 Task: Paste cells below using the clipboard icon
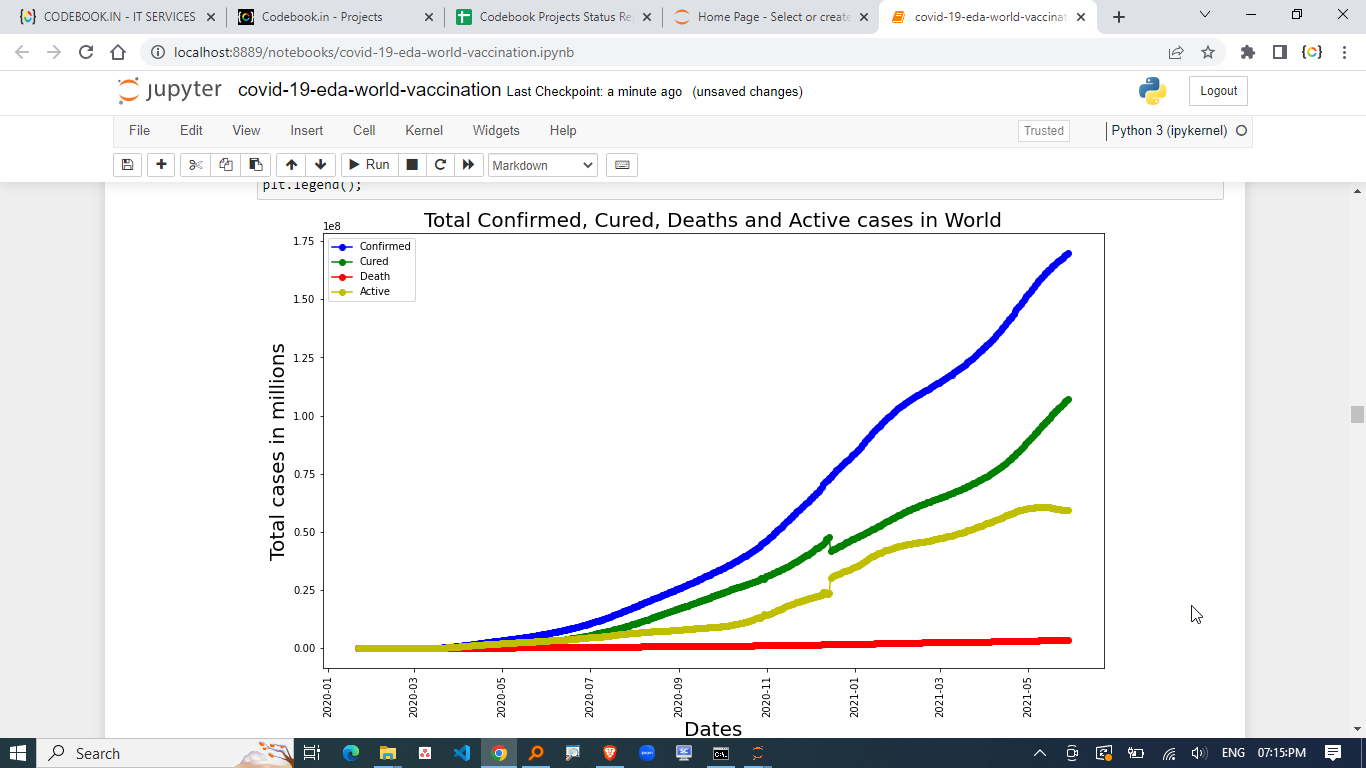(256, 165)
